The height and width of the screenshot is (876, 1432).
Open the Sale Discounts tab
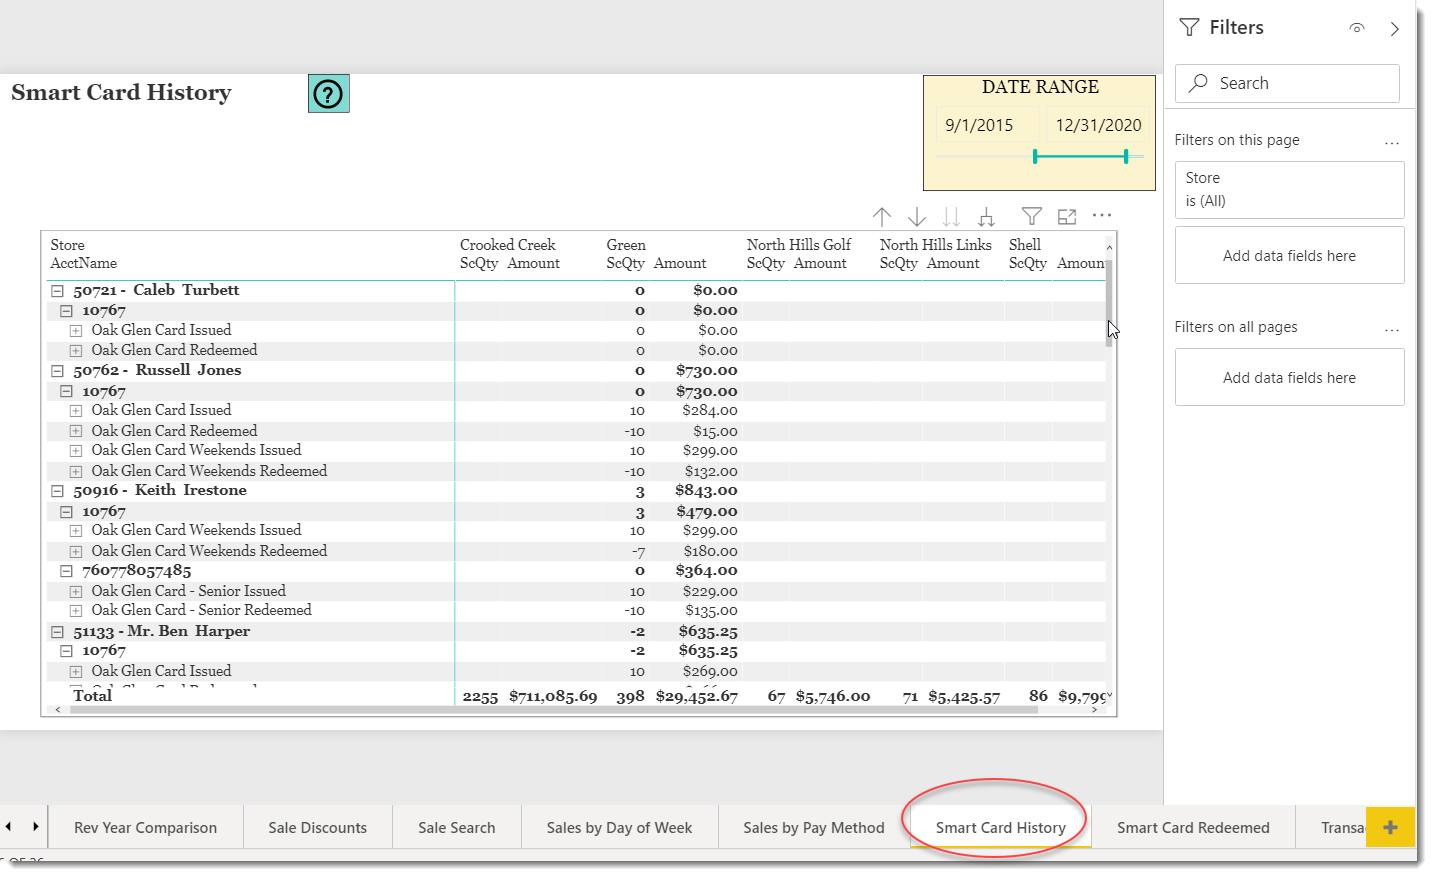coord(317,828)
